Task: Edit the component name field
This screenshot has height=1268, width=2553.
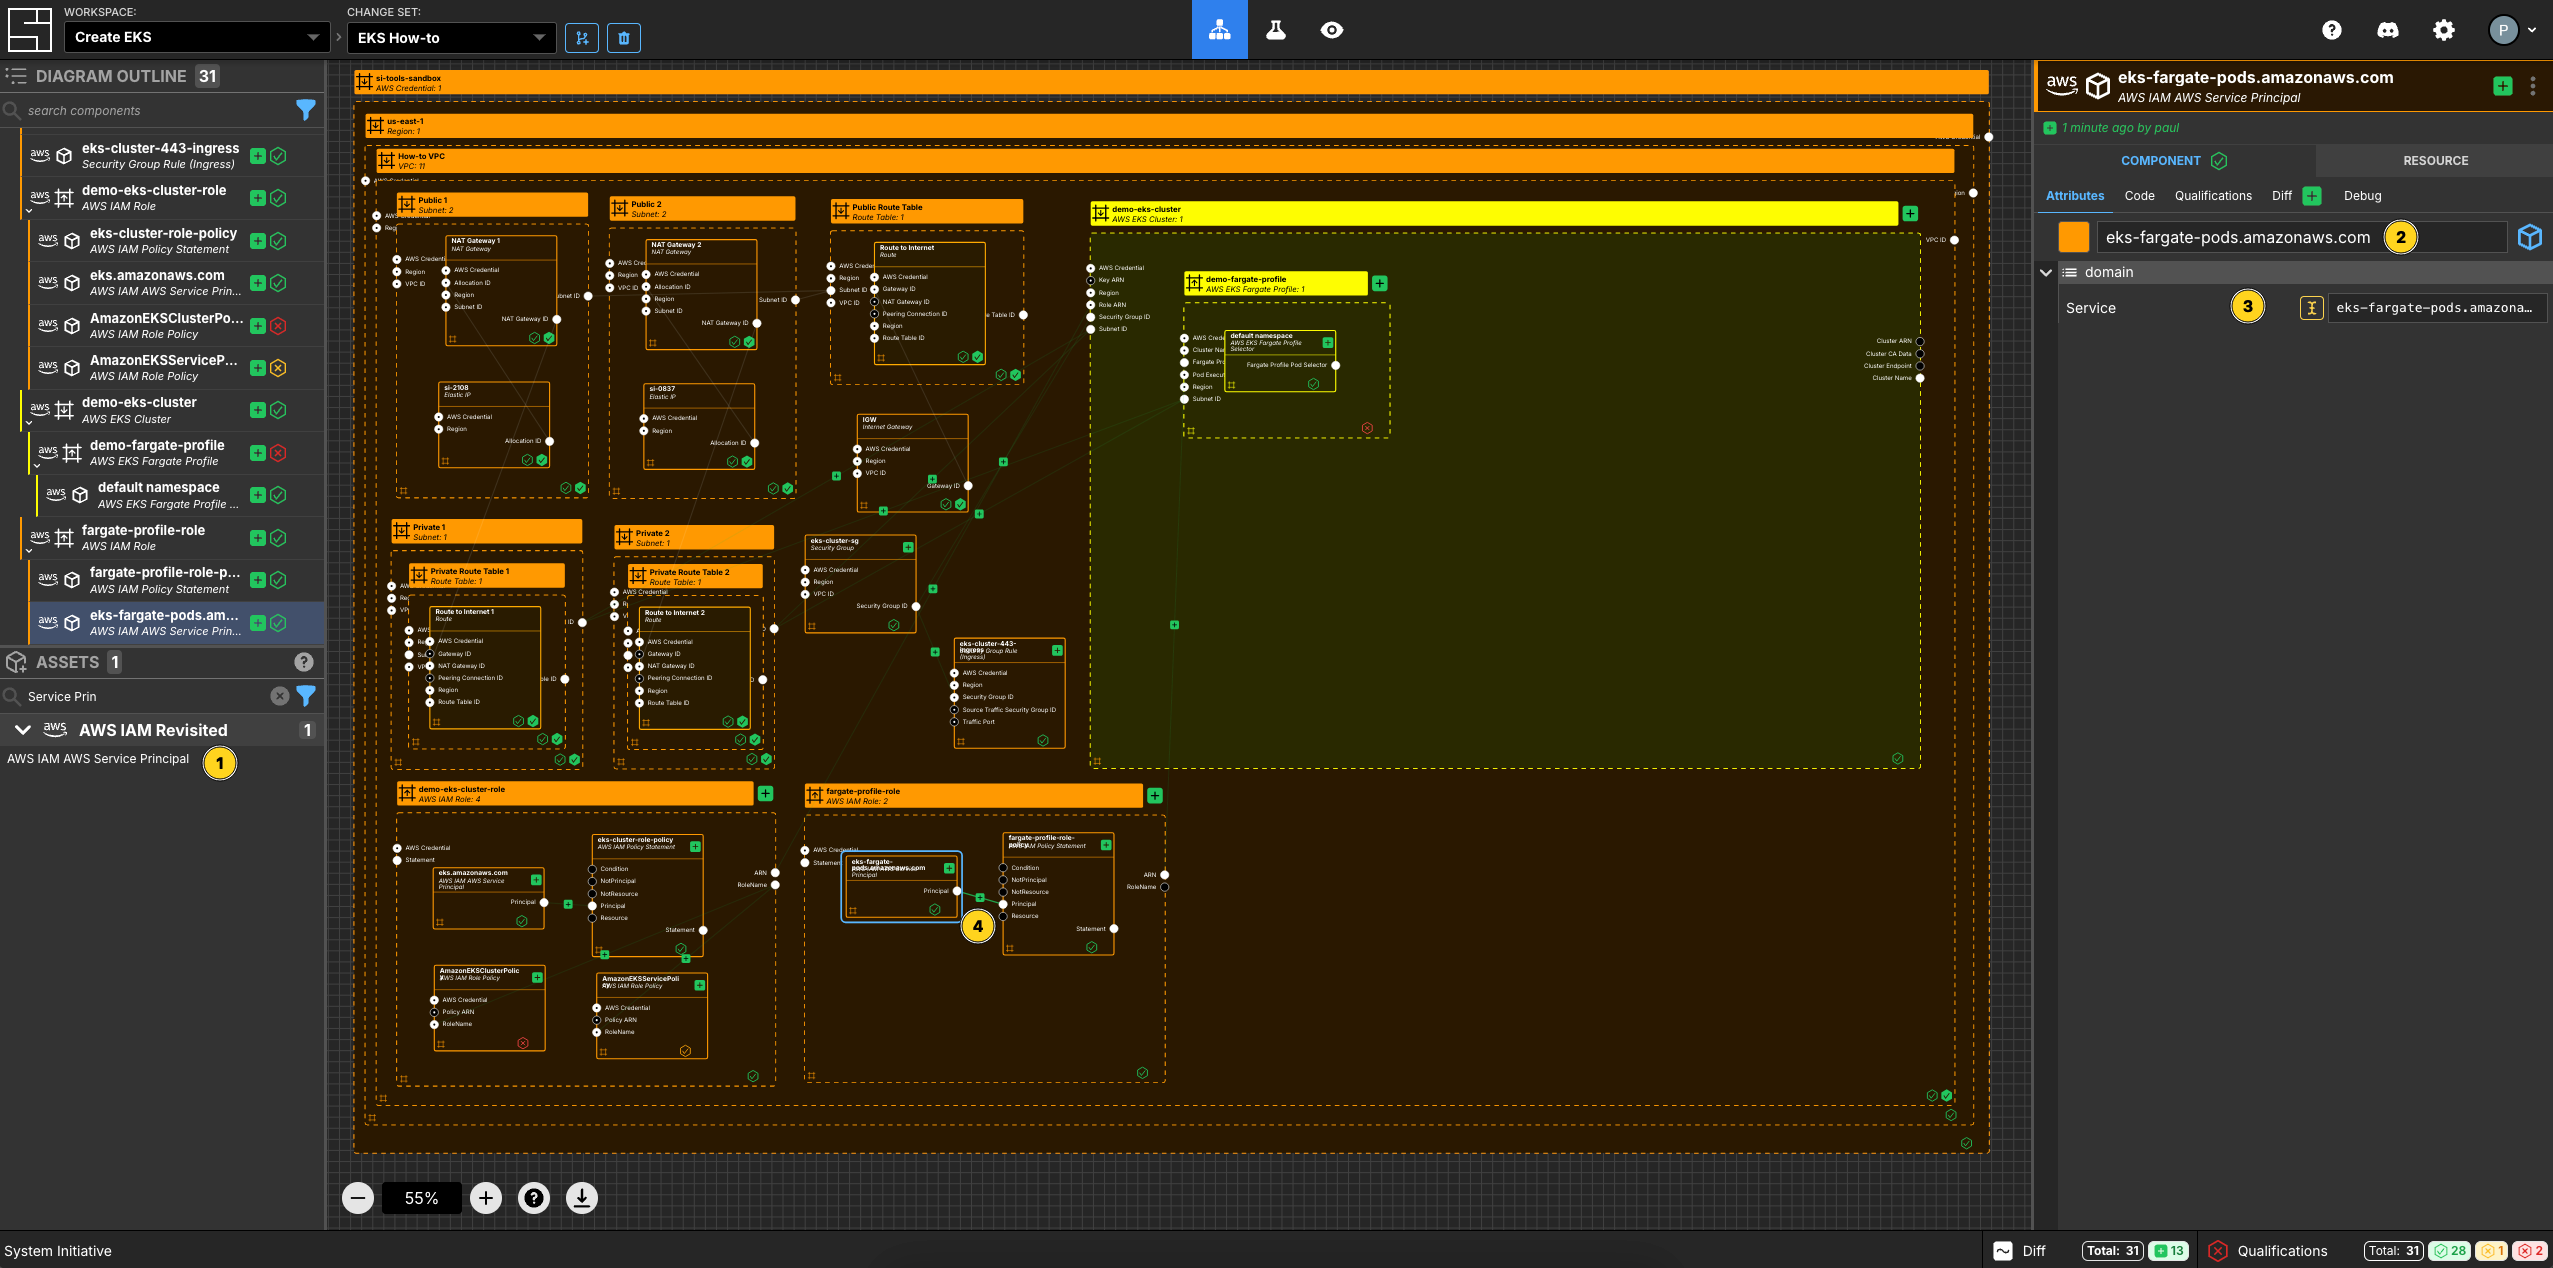Action: tap(2301, 237)
